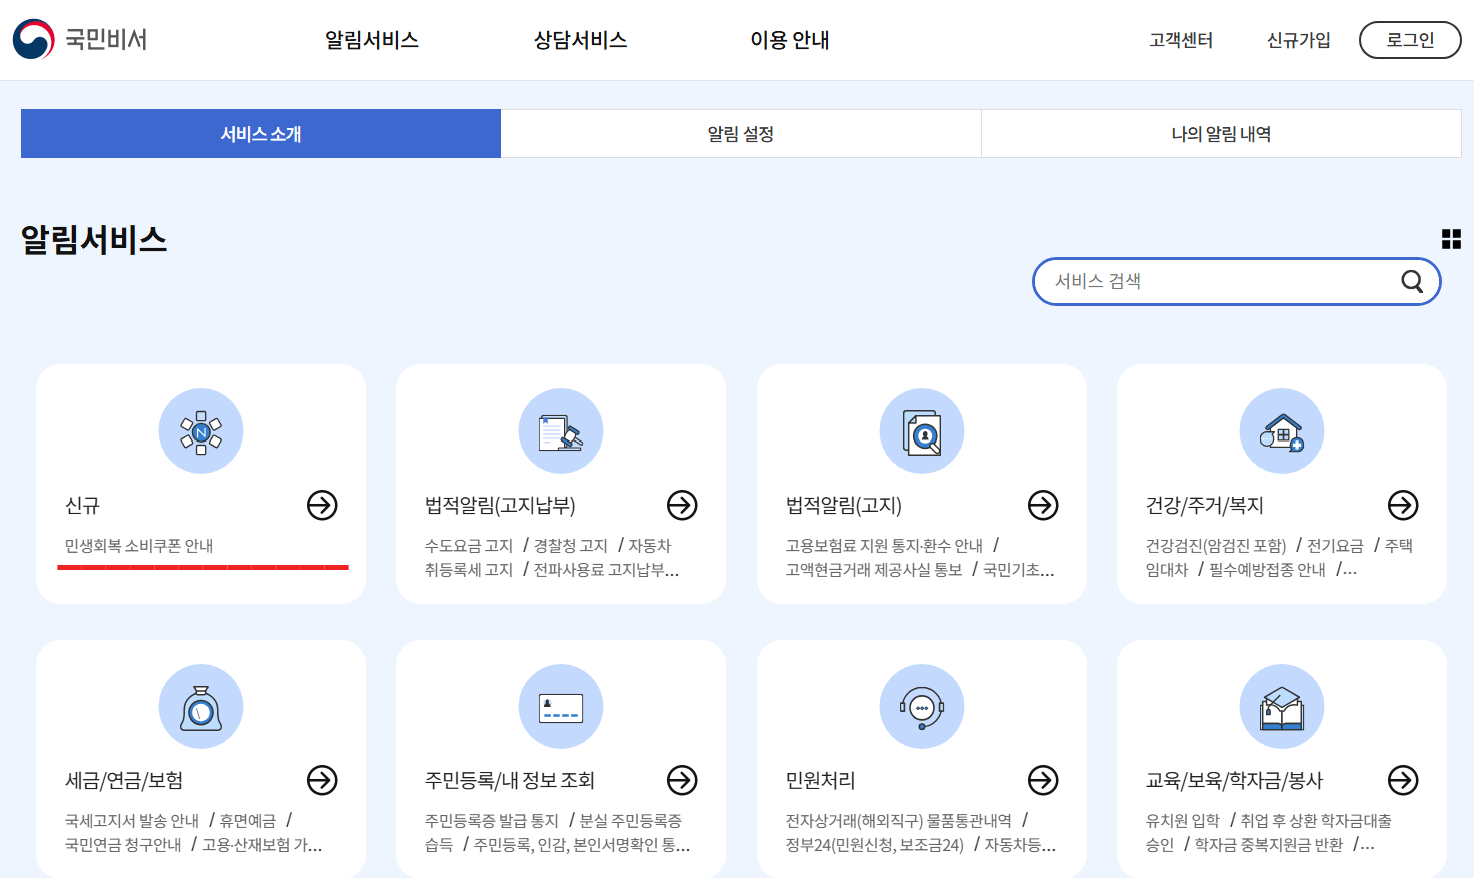Toggle the grid layout icon near top right

point(1451,239)
